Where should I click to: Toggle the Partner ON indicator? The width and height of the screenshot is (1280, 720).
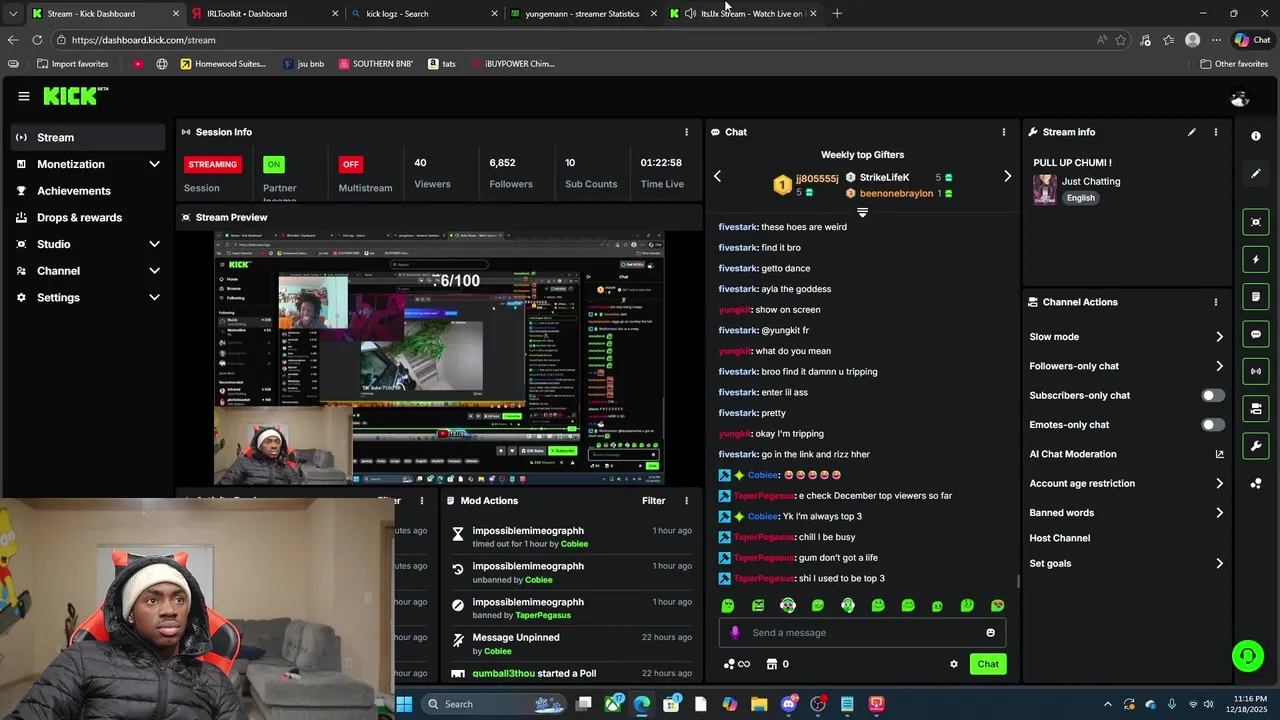pyautogui.click(x=273, y=164)
